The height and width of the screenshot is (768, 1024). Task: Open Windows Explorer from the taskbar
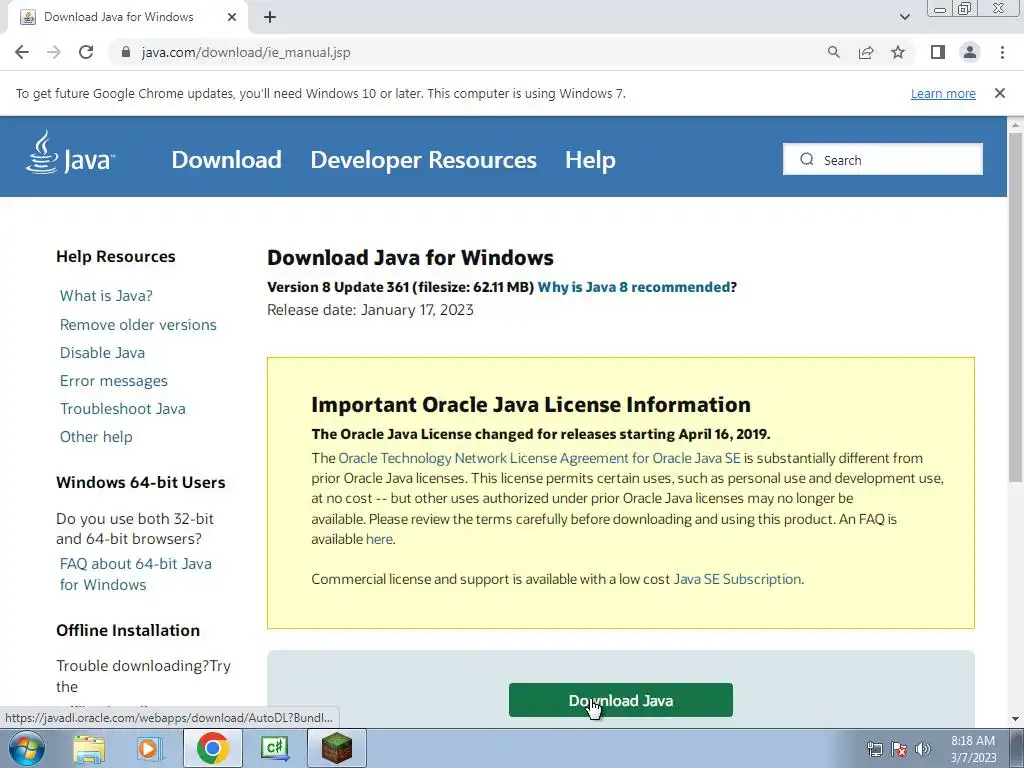[89, 748]
